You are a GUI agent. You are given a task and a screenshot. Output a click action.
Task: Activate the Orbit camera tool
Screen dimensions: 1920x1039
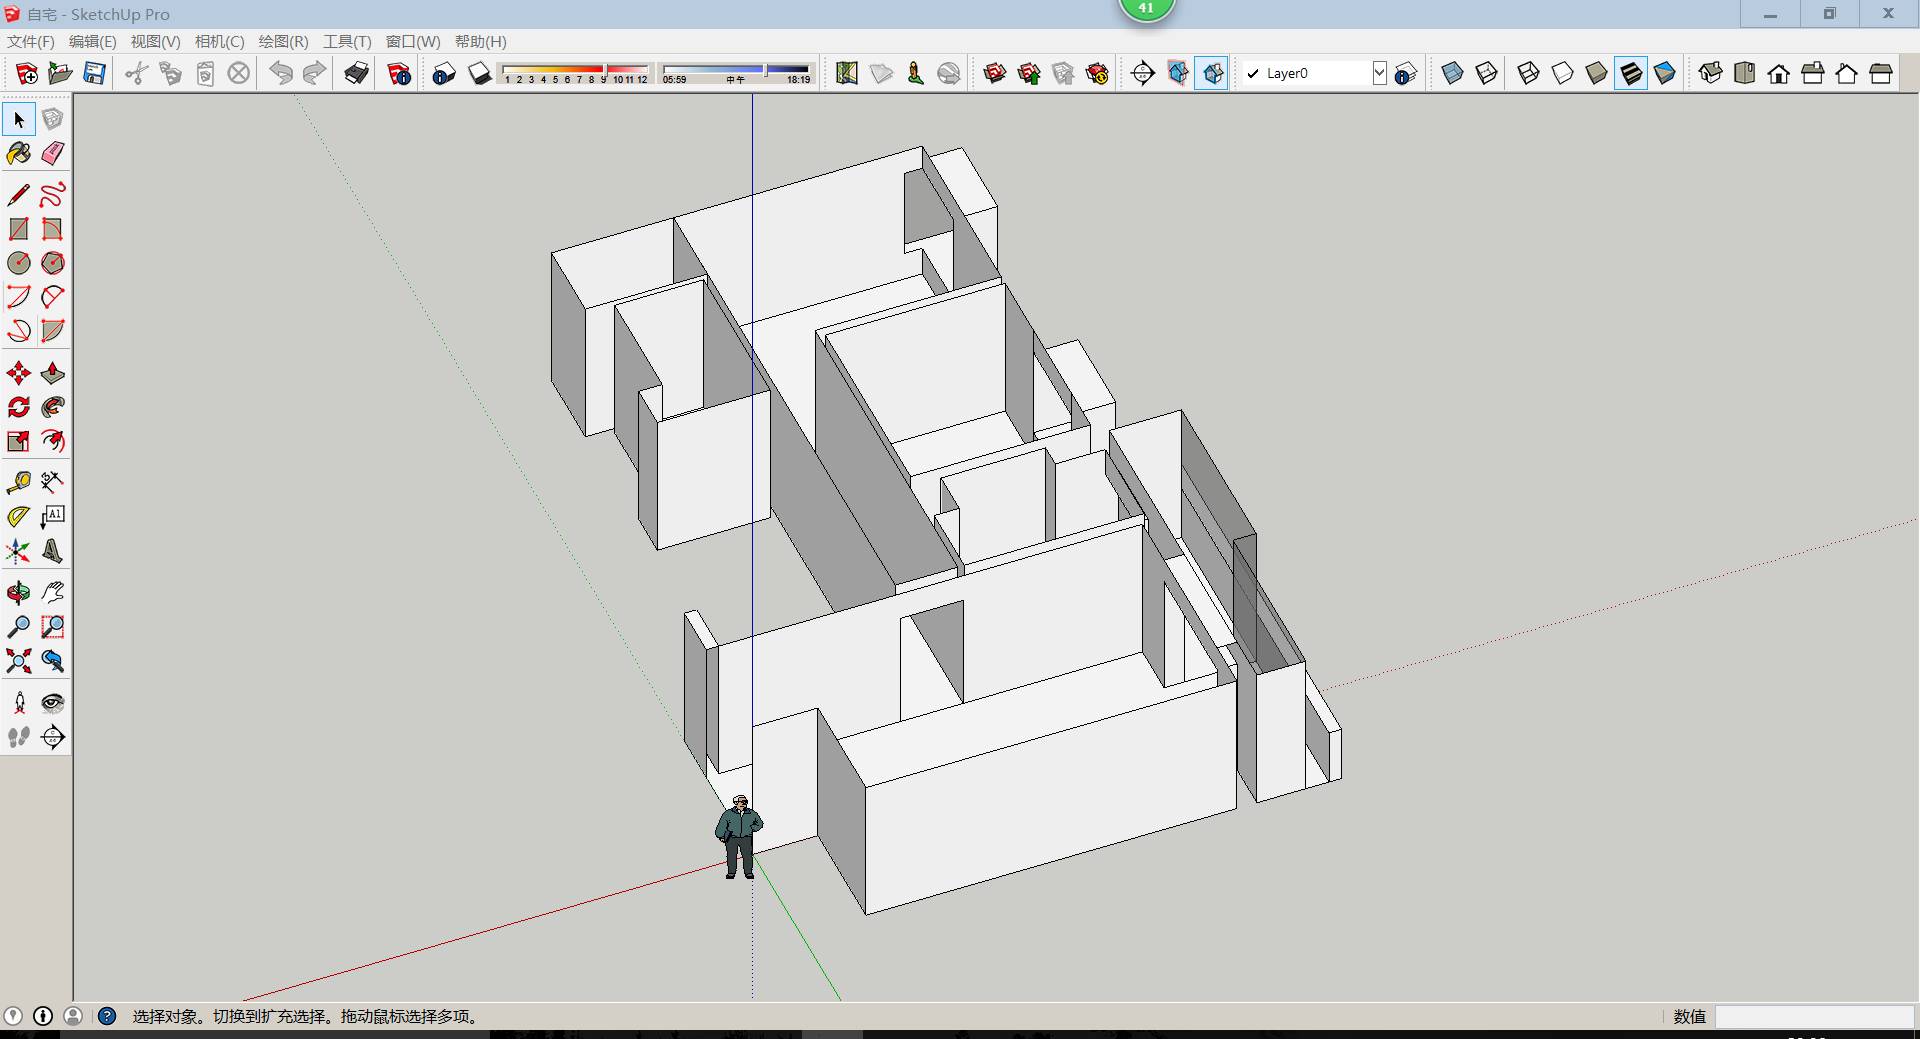[x=19, y=593]
